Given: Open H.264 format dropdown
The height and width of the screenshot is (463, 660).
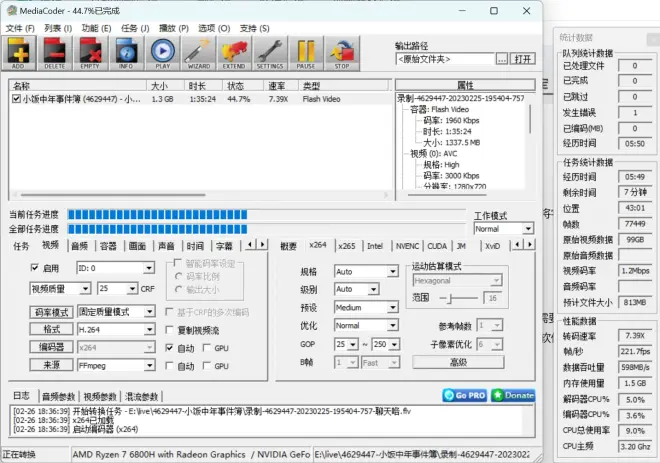Looking at the screenshot, I should (149, 329).
